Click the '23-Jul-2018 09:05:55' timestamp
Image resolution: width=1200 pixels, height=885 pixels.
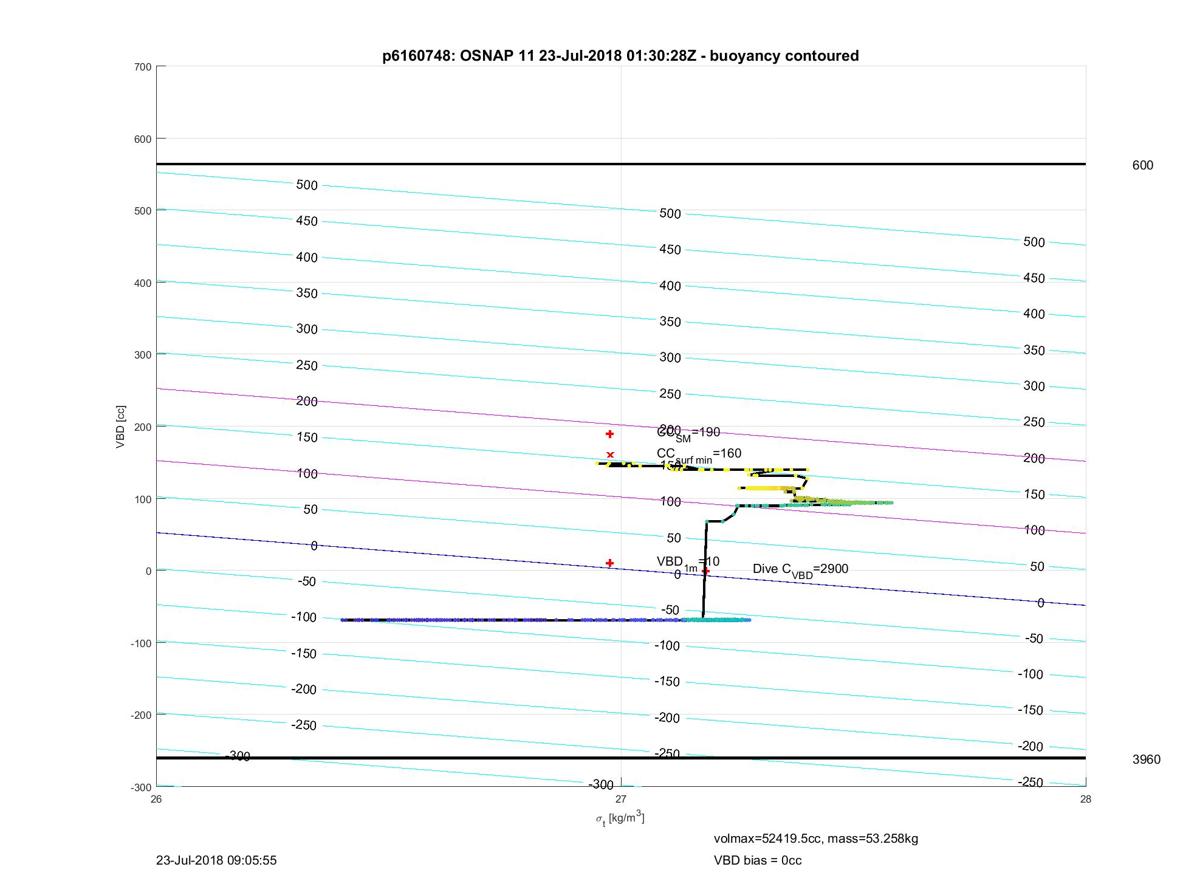tap(217, 860)
